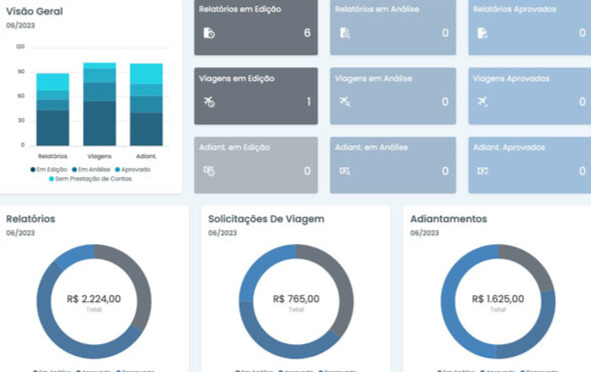Screen dimensions: 591x372
Task: Click the Relatórios em Análise magnifier icon
Action: [345, 33]
